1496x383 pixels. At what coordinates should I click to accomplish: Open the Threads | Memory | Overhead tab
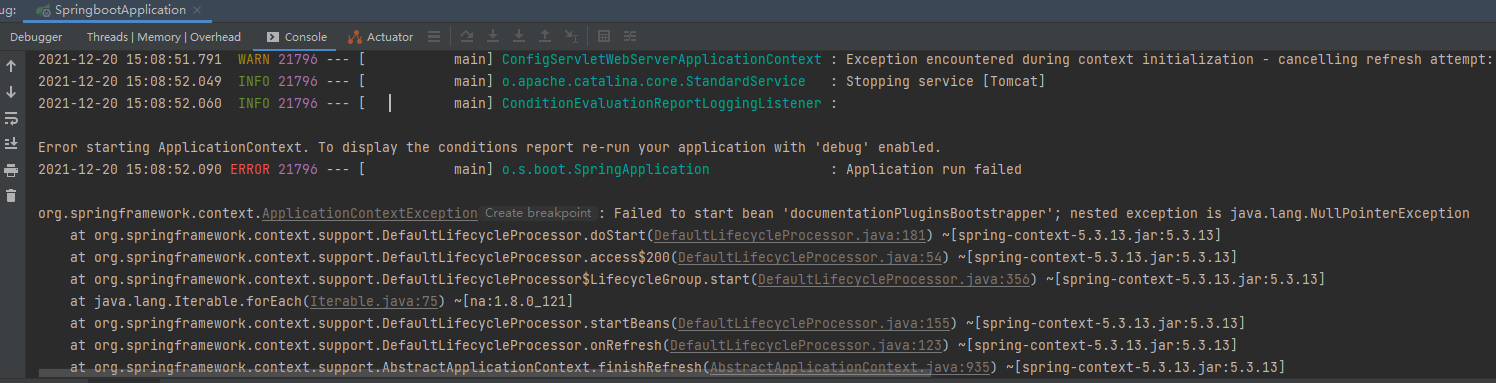point(163,37)
